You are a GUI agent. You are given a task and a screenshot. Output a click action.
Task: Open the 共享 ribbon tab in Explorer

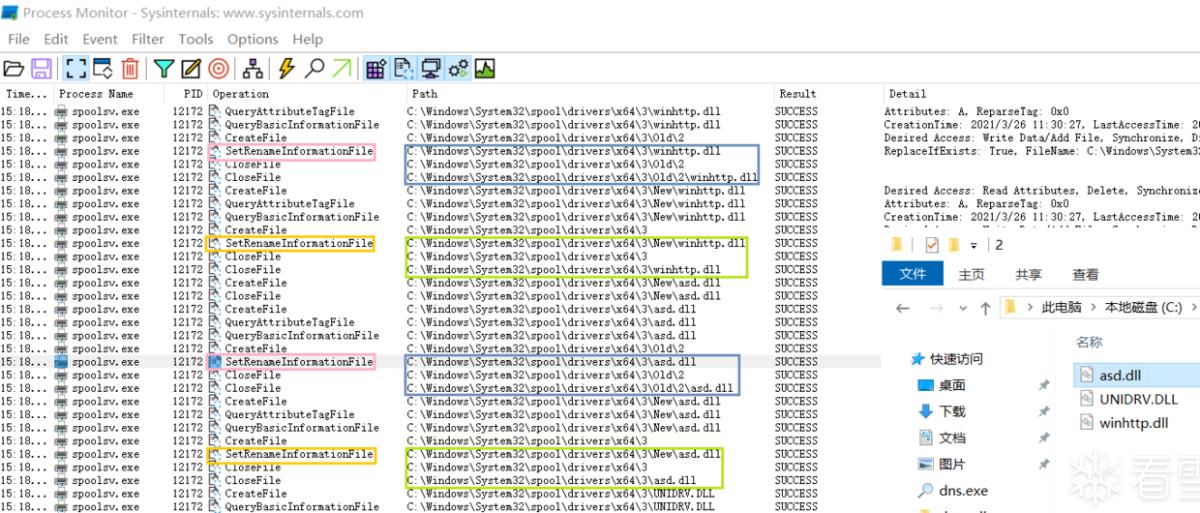pos(1028,274)
